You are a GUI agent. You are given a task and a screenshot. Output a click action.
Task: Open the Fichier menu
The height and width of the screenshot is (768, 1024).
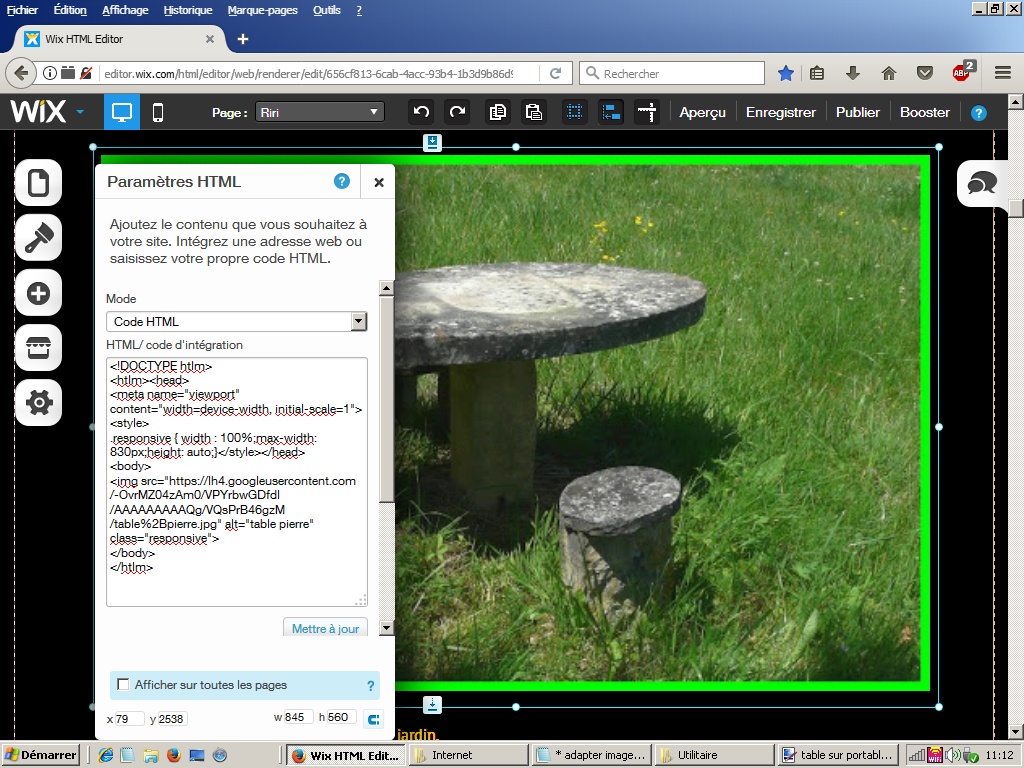click(22, 10)
